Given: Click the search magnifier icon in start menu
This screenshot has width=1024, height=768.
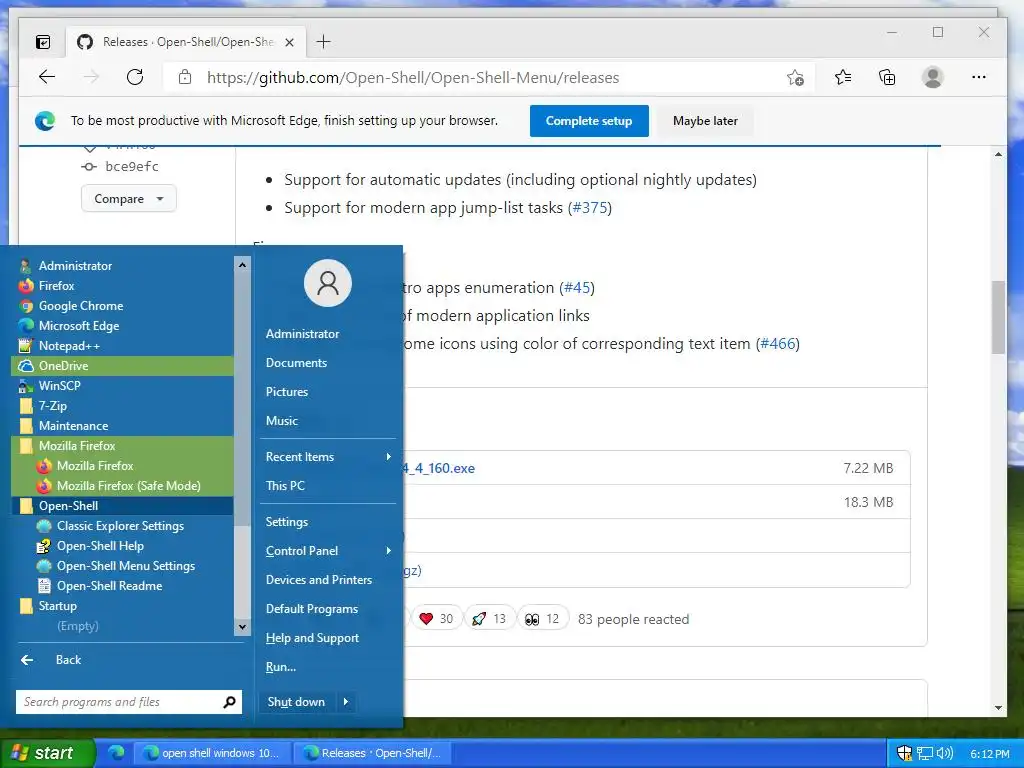Looking at the screenshot, I should tap(229, 702).
